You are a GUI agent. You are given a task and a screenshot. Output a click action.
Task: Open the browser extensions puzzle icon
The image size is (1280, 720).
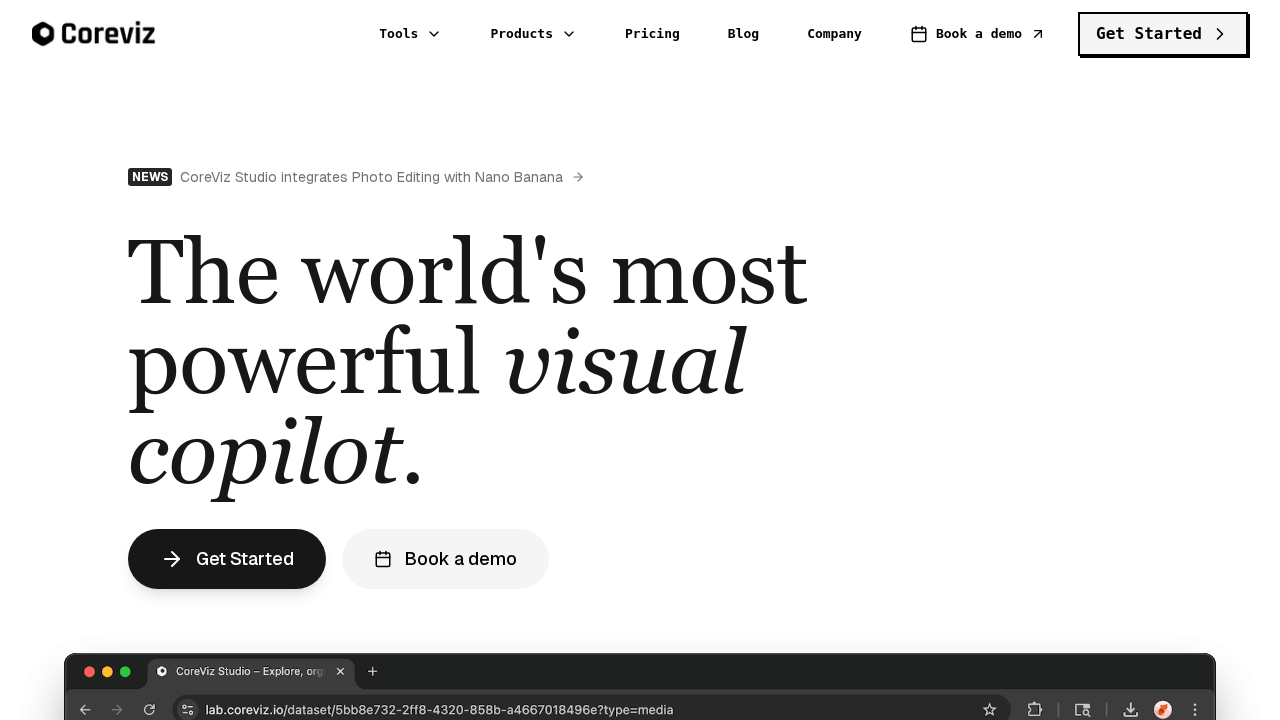1035,709
